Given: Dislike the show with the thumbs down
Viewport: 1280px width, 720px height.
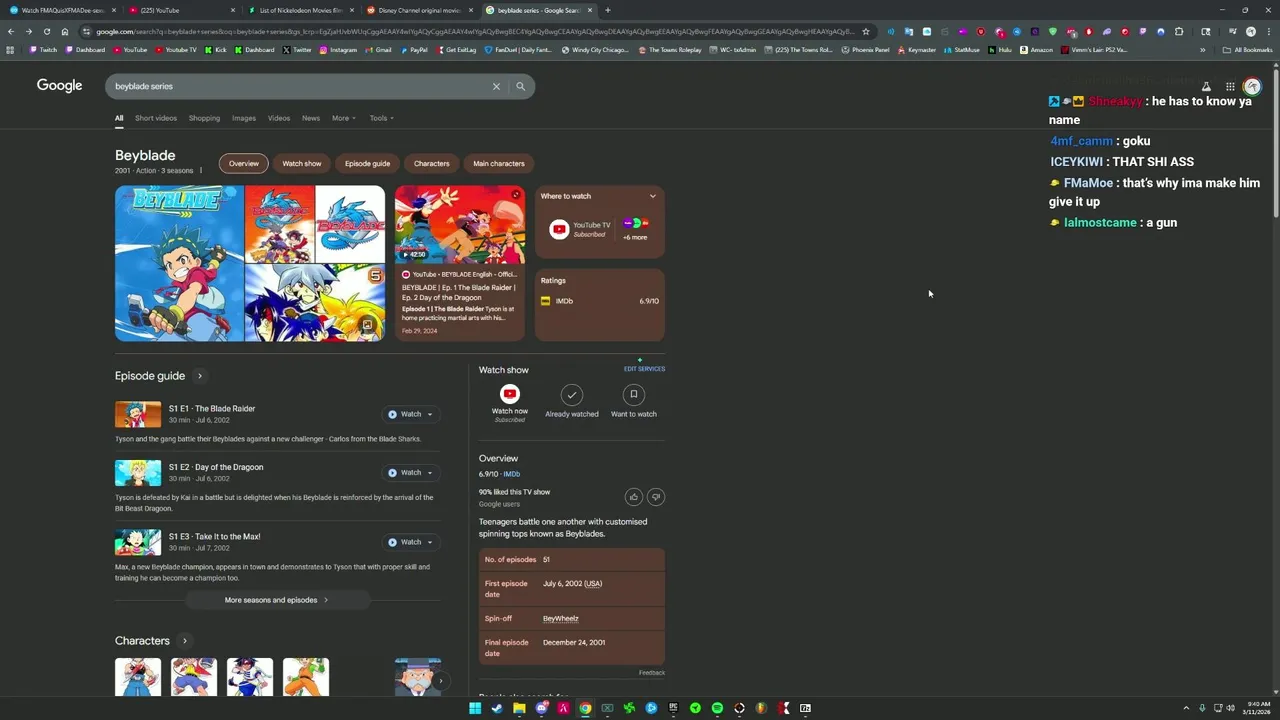Looking at the screenshot, I should [656, 497].
